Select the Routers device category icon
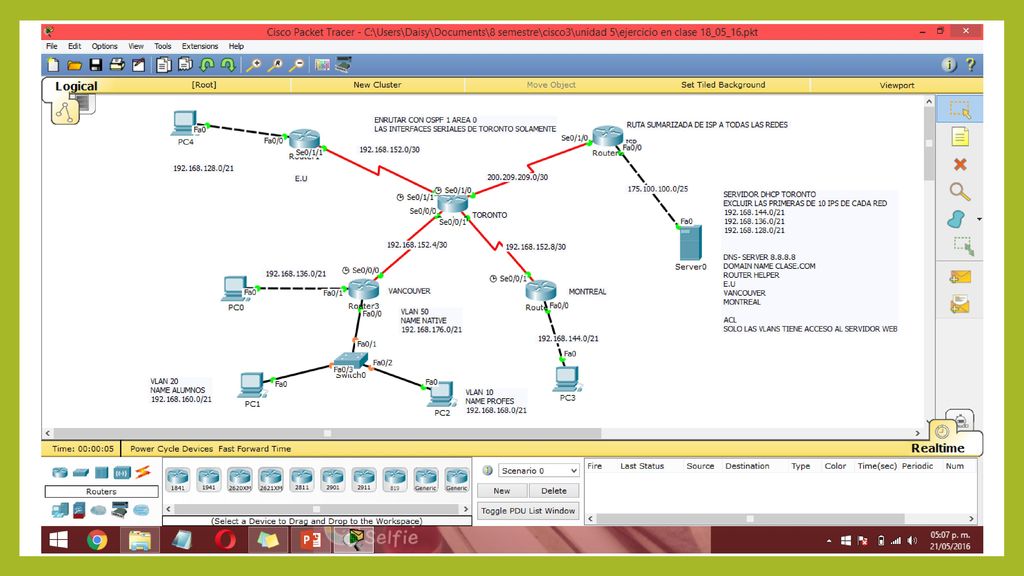The height and width of the screenshot is (576, 1024). pyautogui.click(x=59, y=472)
